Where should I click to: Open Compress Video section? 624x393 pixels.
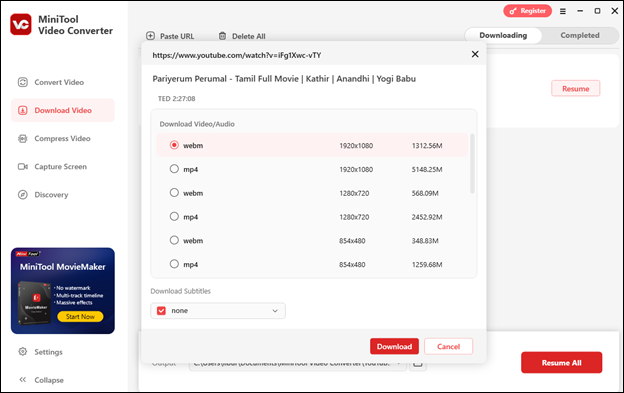tap(62, 138)
